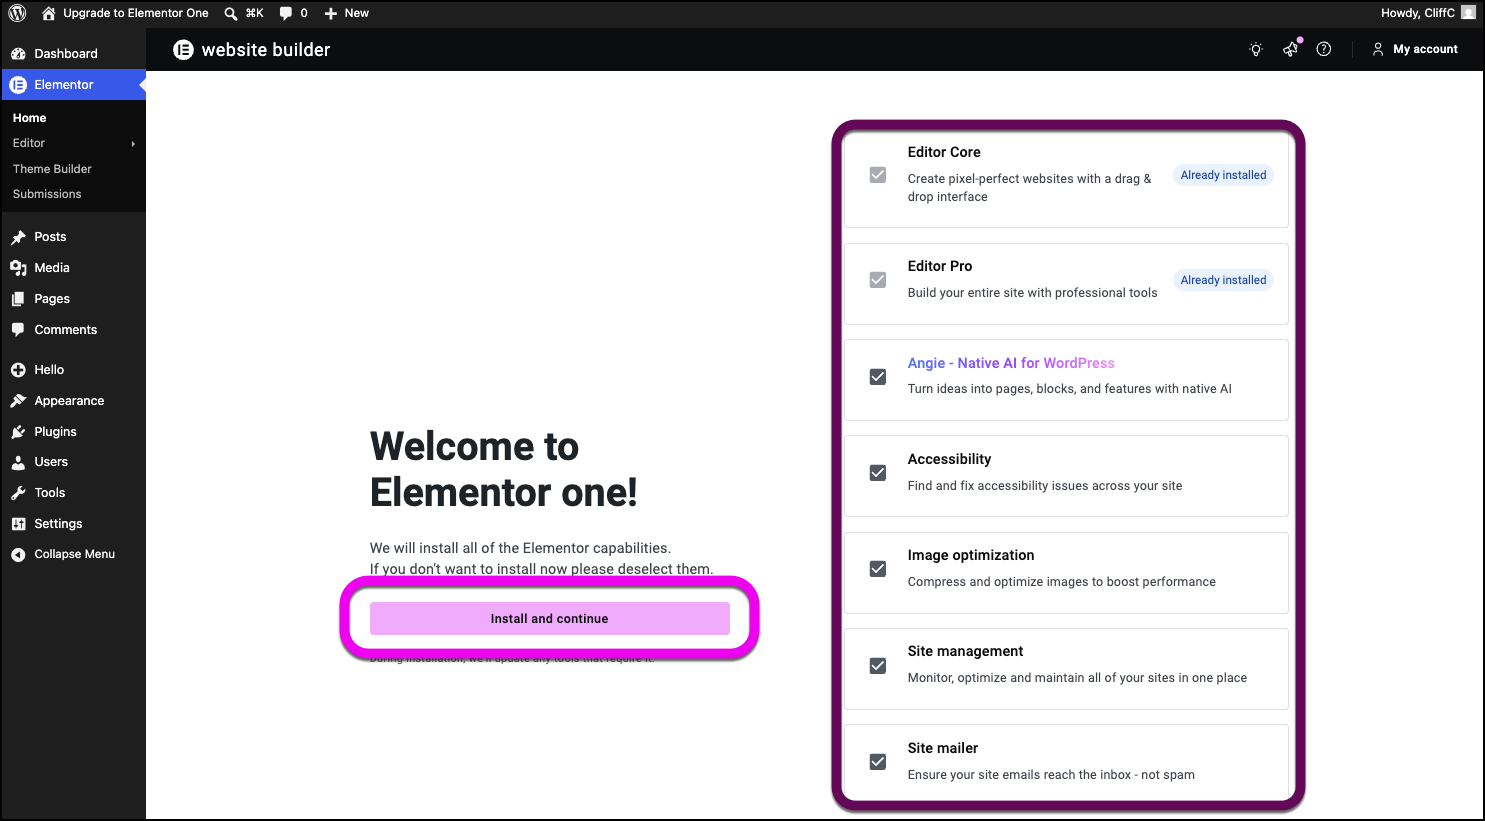Open the lightbulb tips icon in header
The height and width of the screenshot is (821, 1485).
point(1256,49)
